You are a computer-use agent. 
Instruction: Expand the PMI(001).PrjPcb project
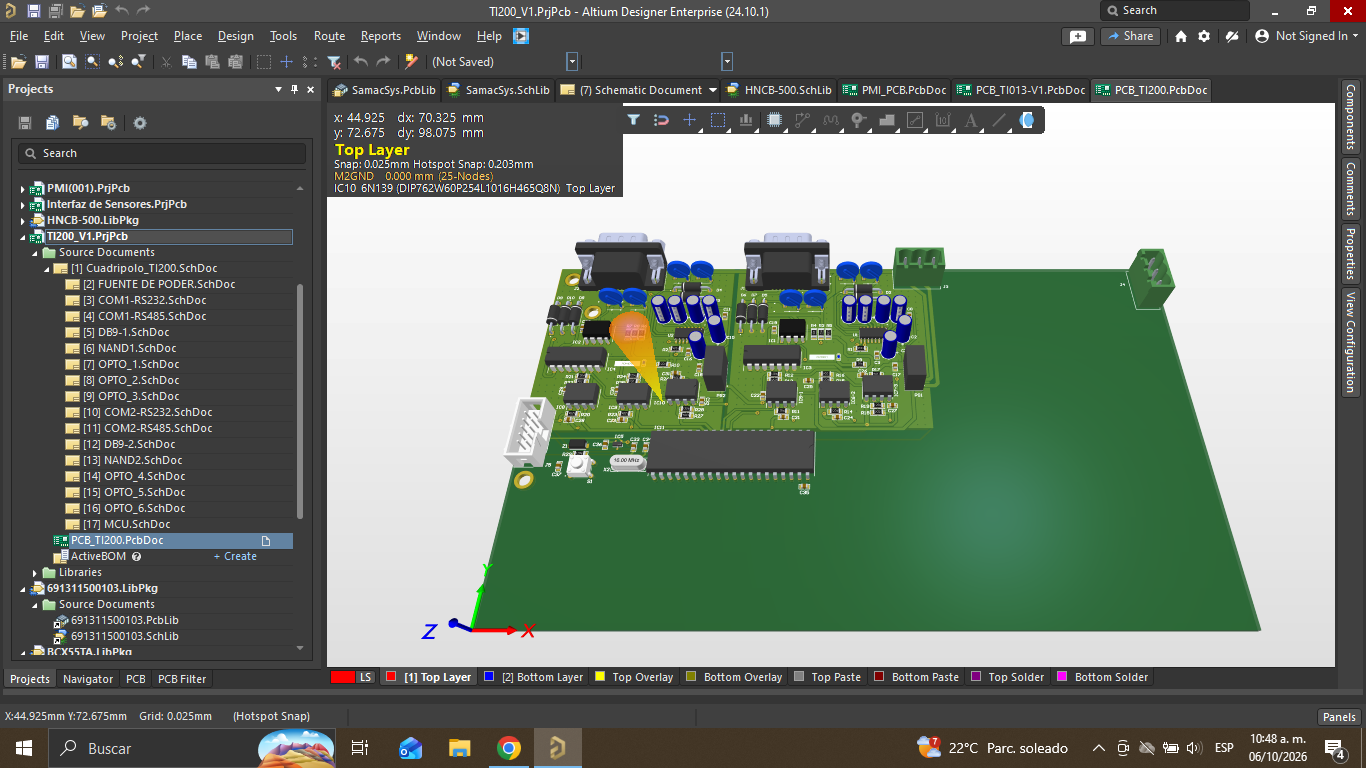23,188
